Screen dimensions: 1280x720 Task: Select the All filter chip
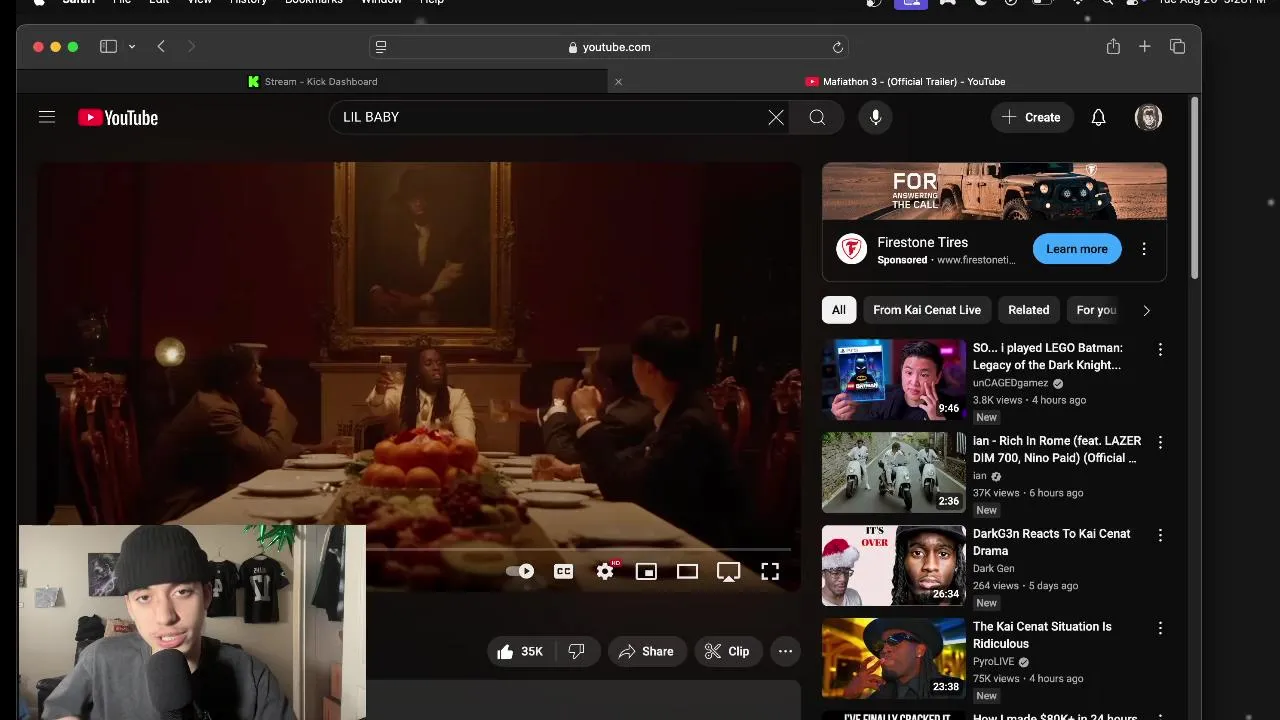(x=839, y=310)
